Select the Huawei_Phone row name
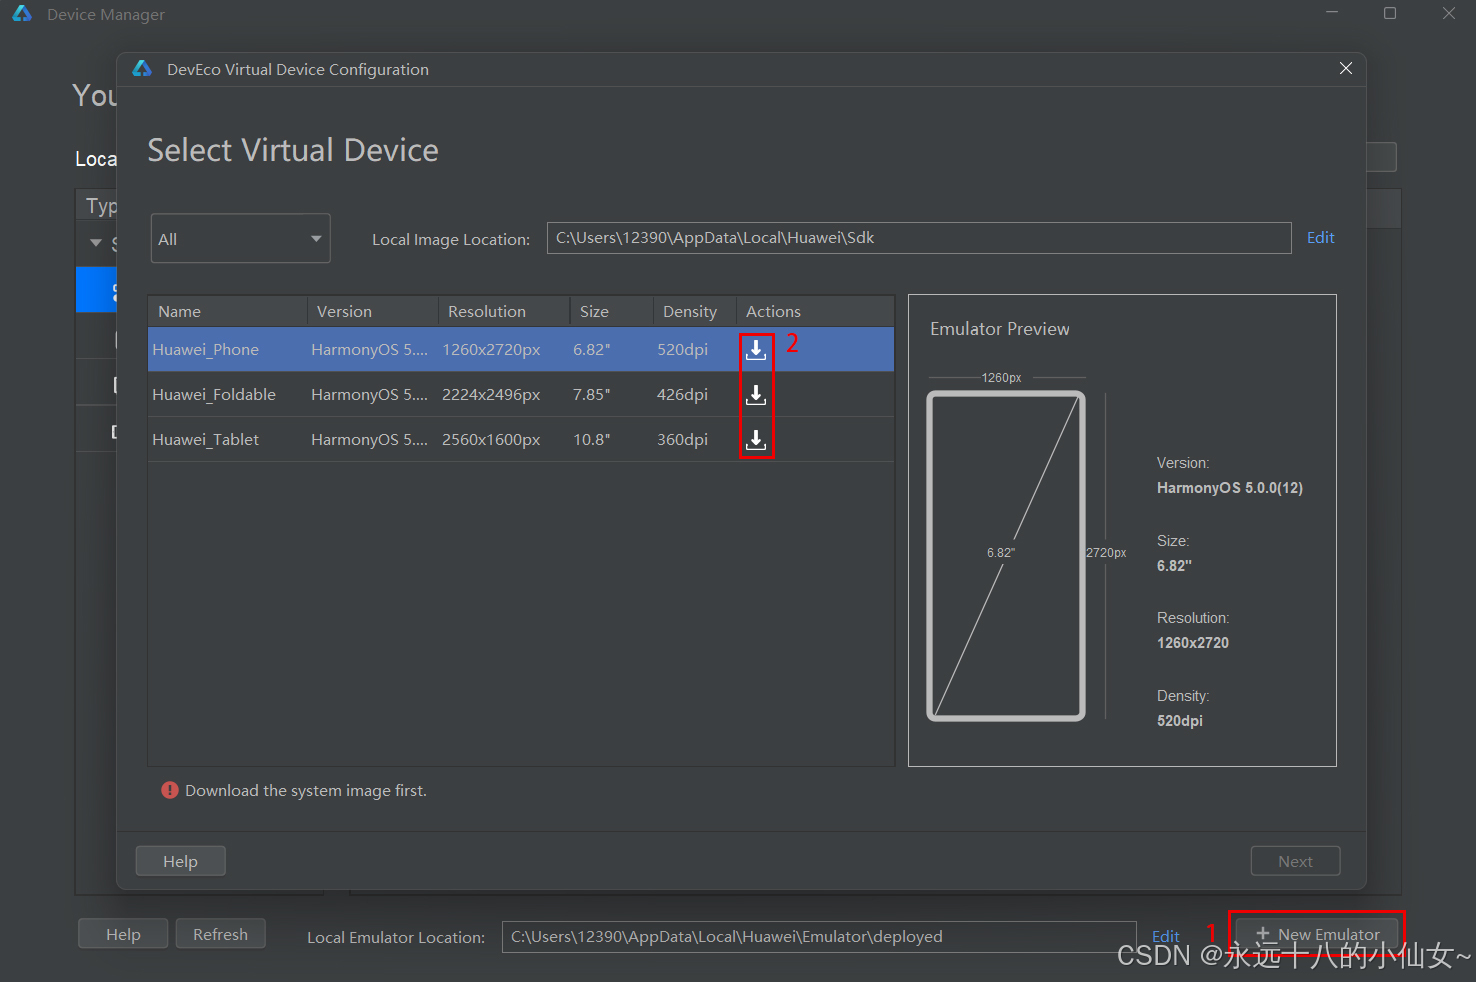Viewport: 1476px width, 982px height. click(x=205, y=350)
